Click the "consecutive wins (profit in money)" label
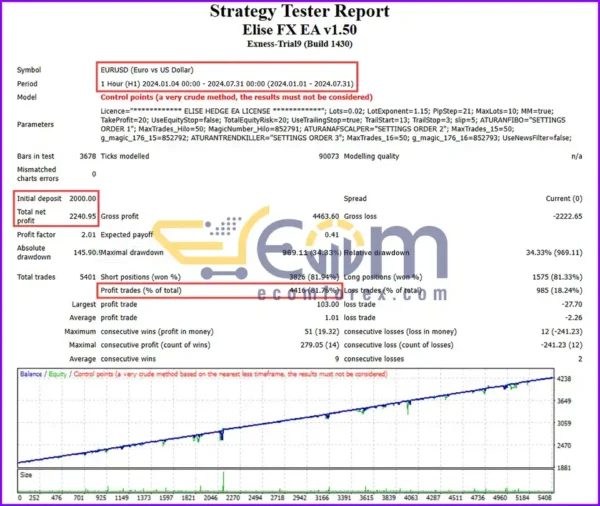Viewport: 600px width, 506px height. [157, 332]
